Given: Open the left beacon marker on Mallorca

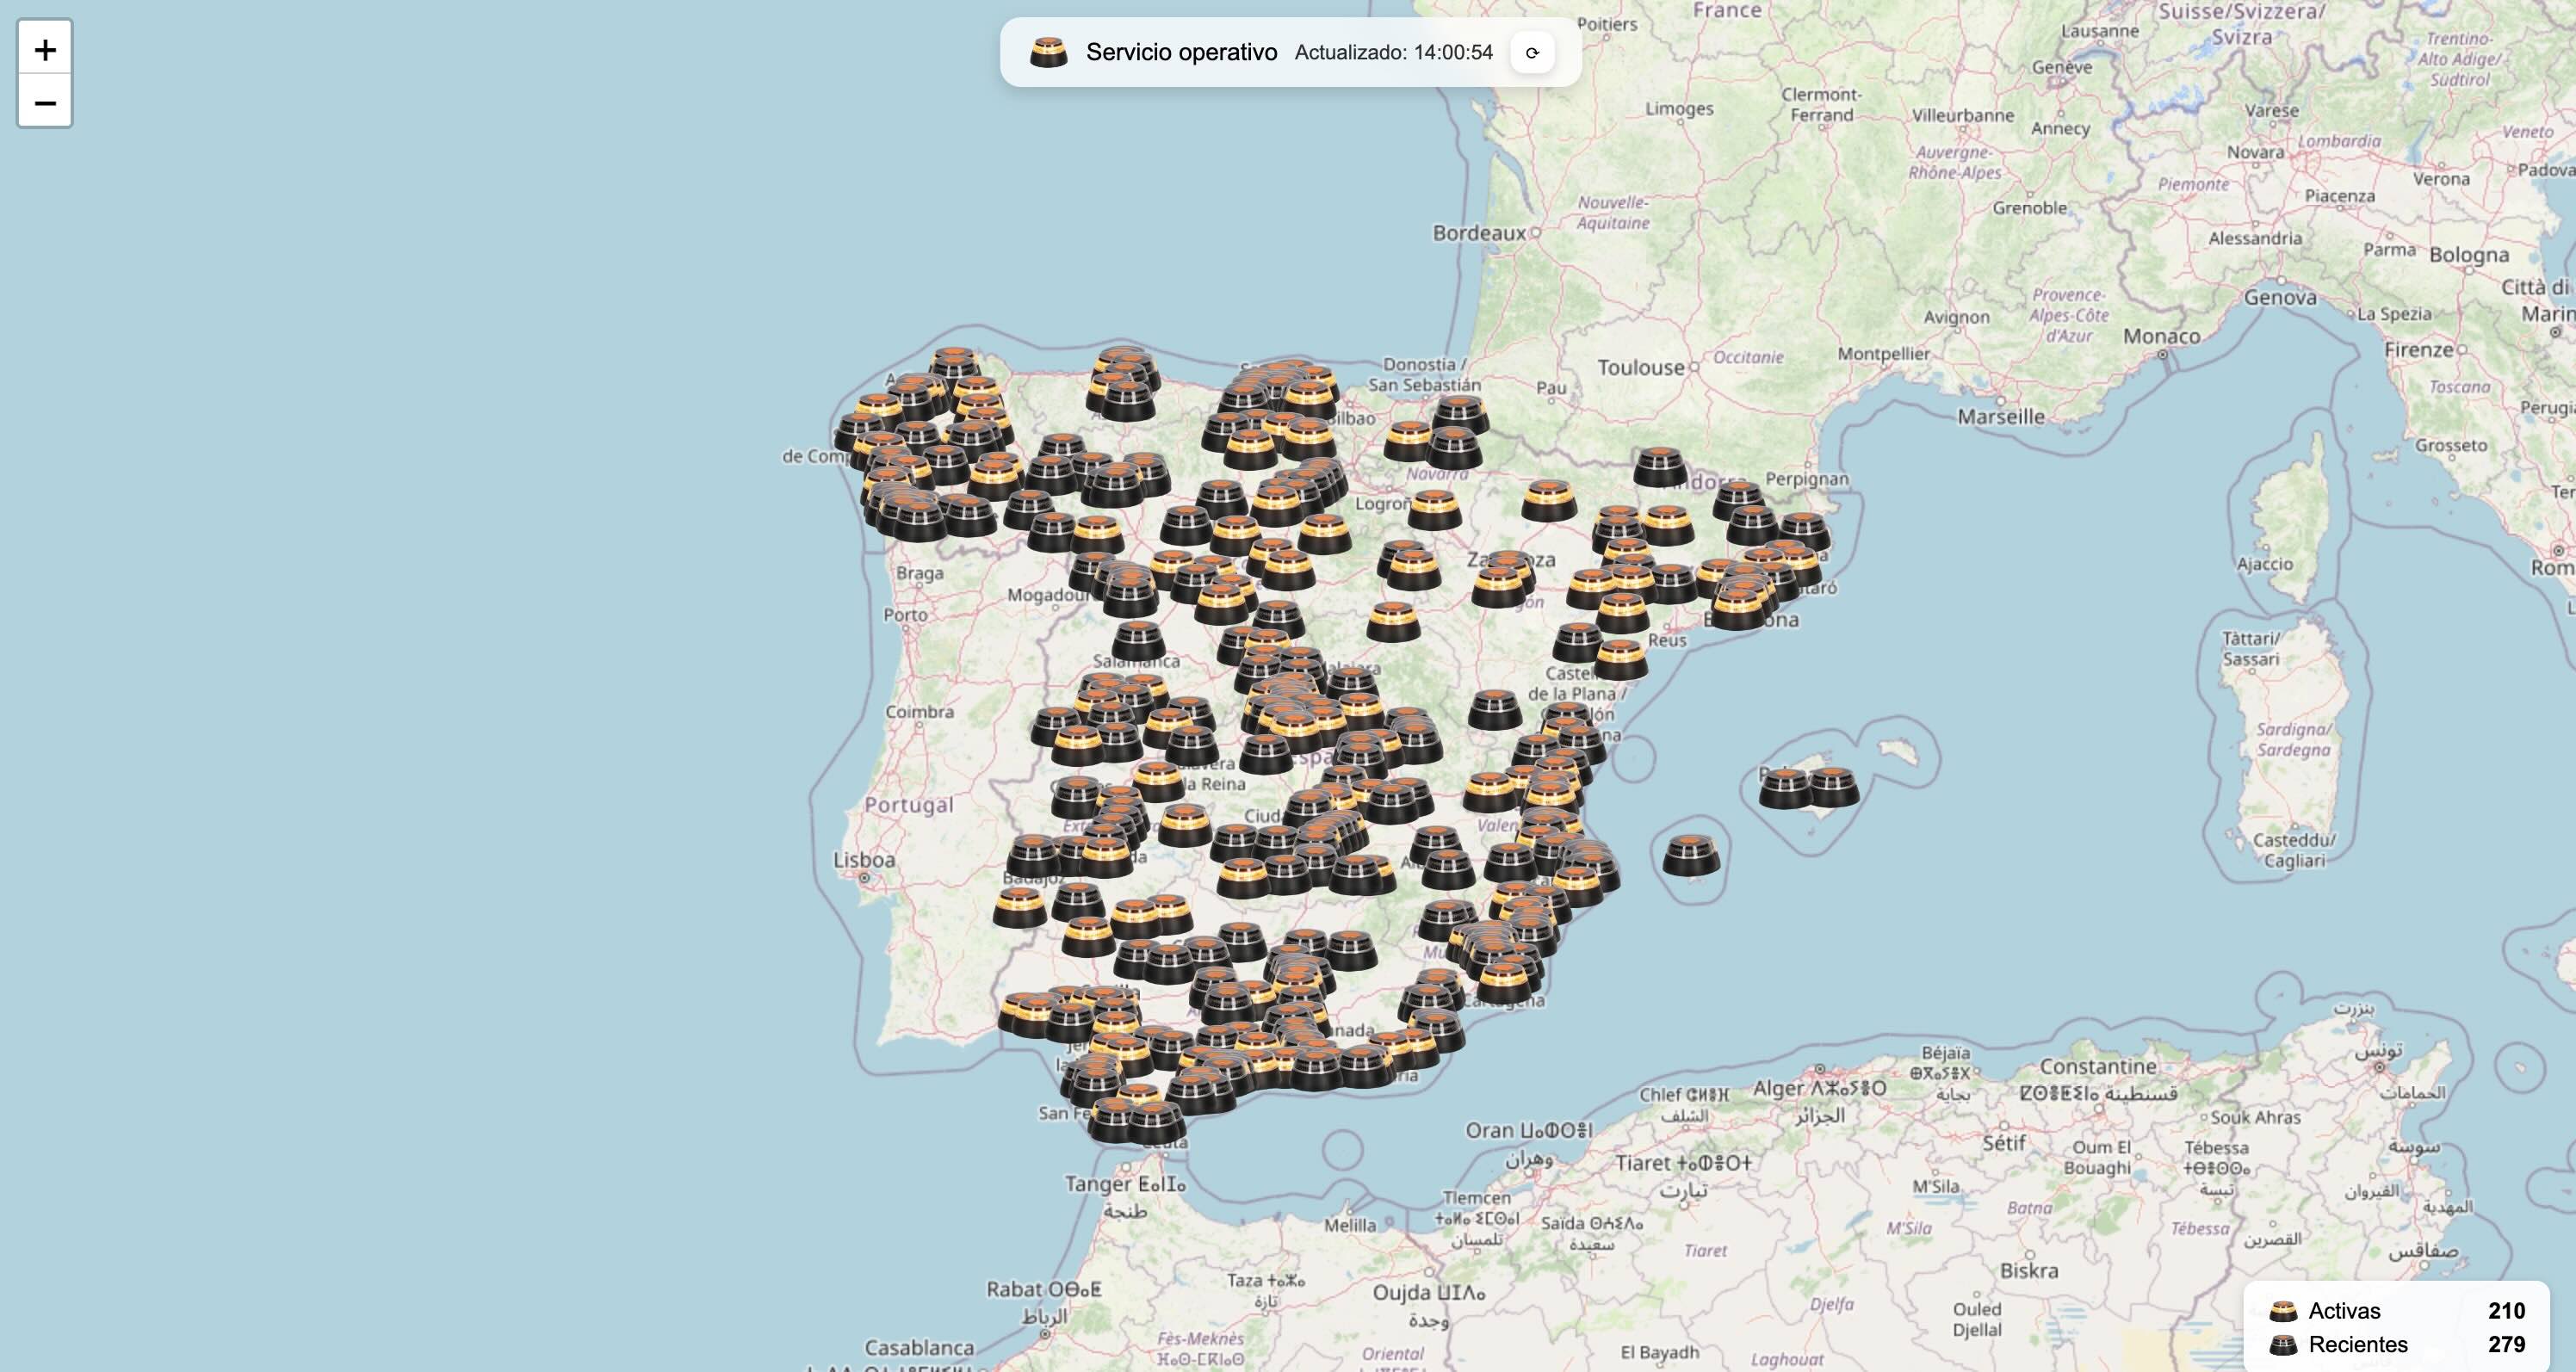Looking at the screenshot, I should point(1785,788).
